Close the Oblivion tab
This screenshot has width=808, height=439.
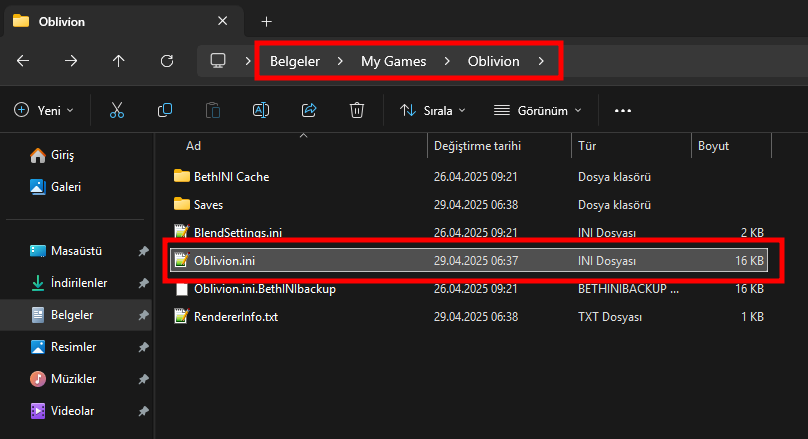point(223,21)
